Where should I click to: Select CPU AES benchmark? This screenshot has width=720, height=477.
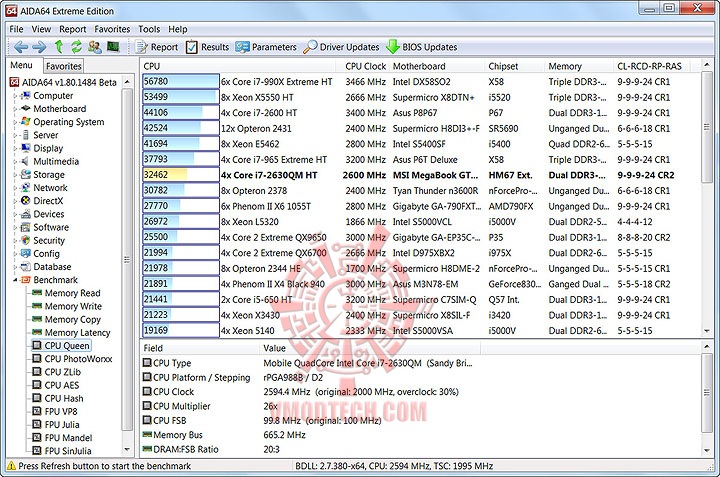click(62, 385)
